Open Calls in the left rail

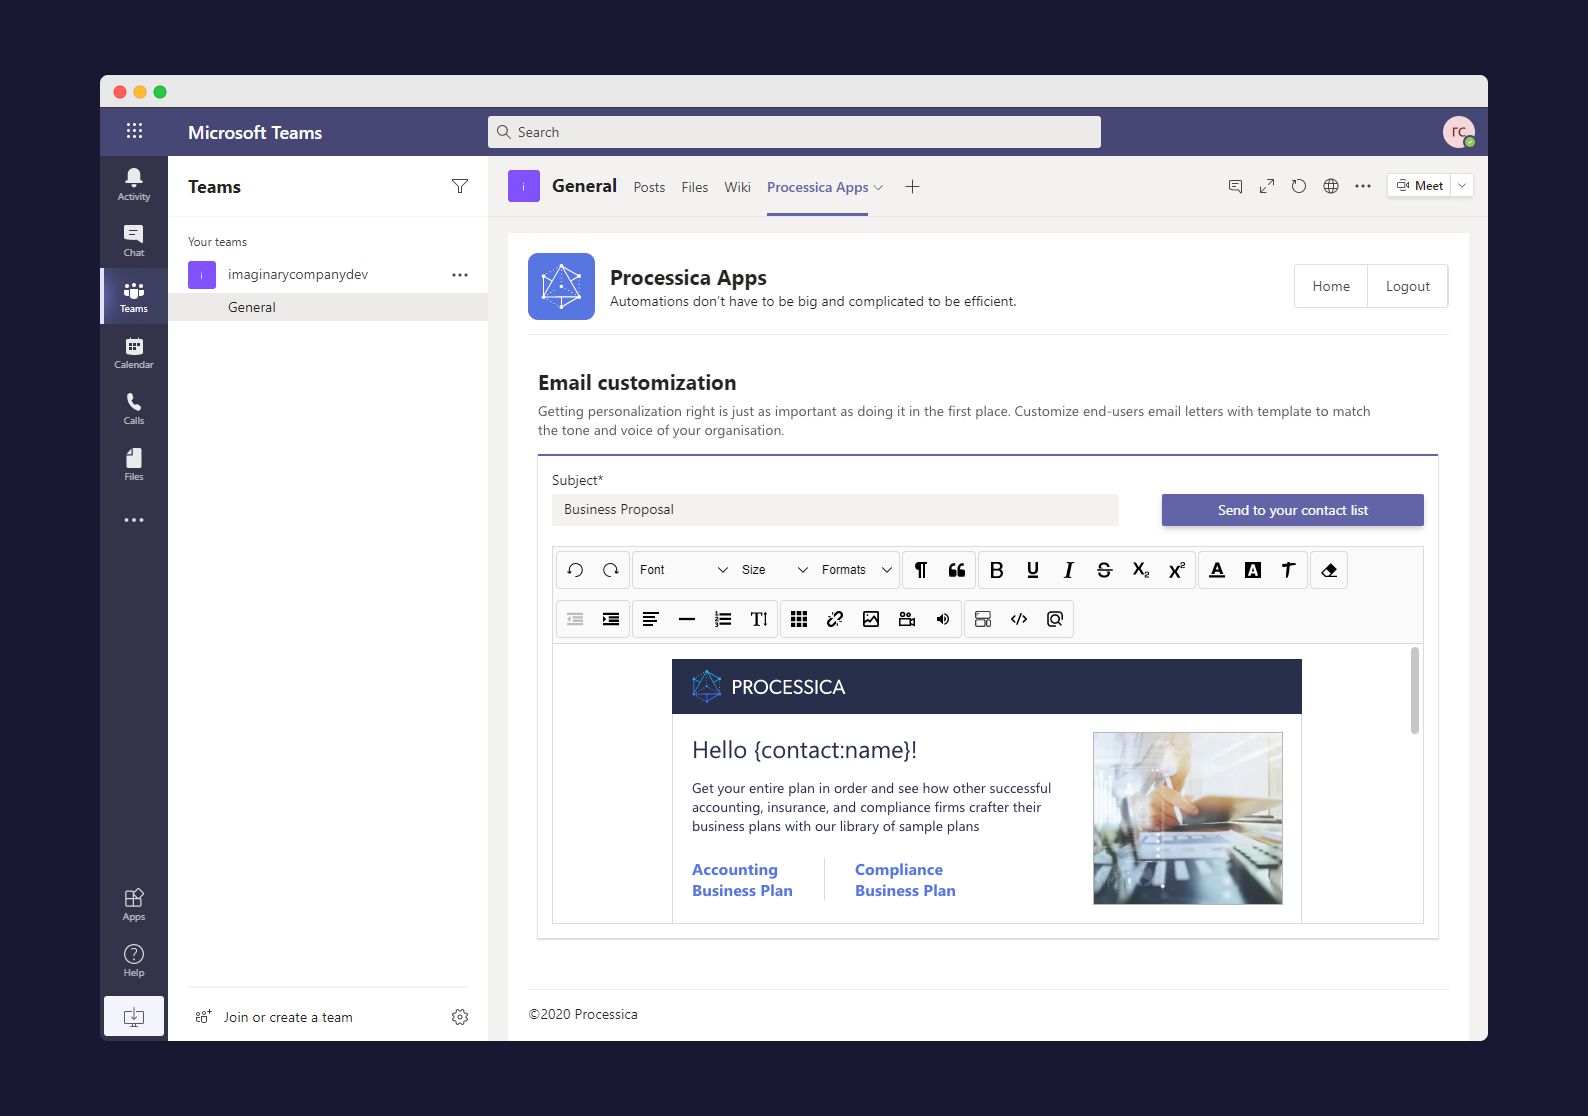click(x=134, y=409)
